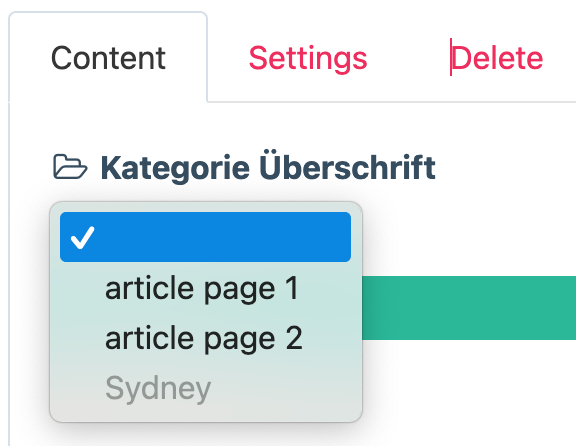The image size is (576, 446).
Task: Click the greyed-out Sydney option
Action: [x=158, y=388]
